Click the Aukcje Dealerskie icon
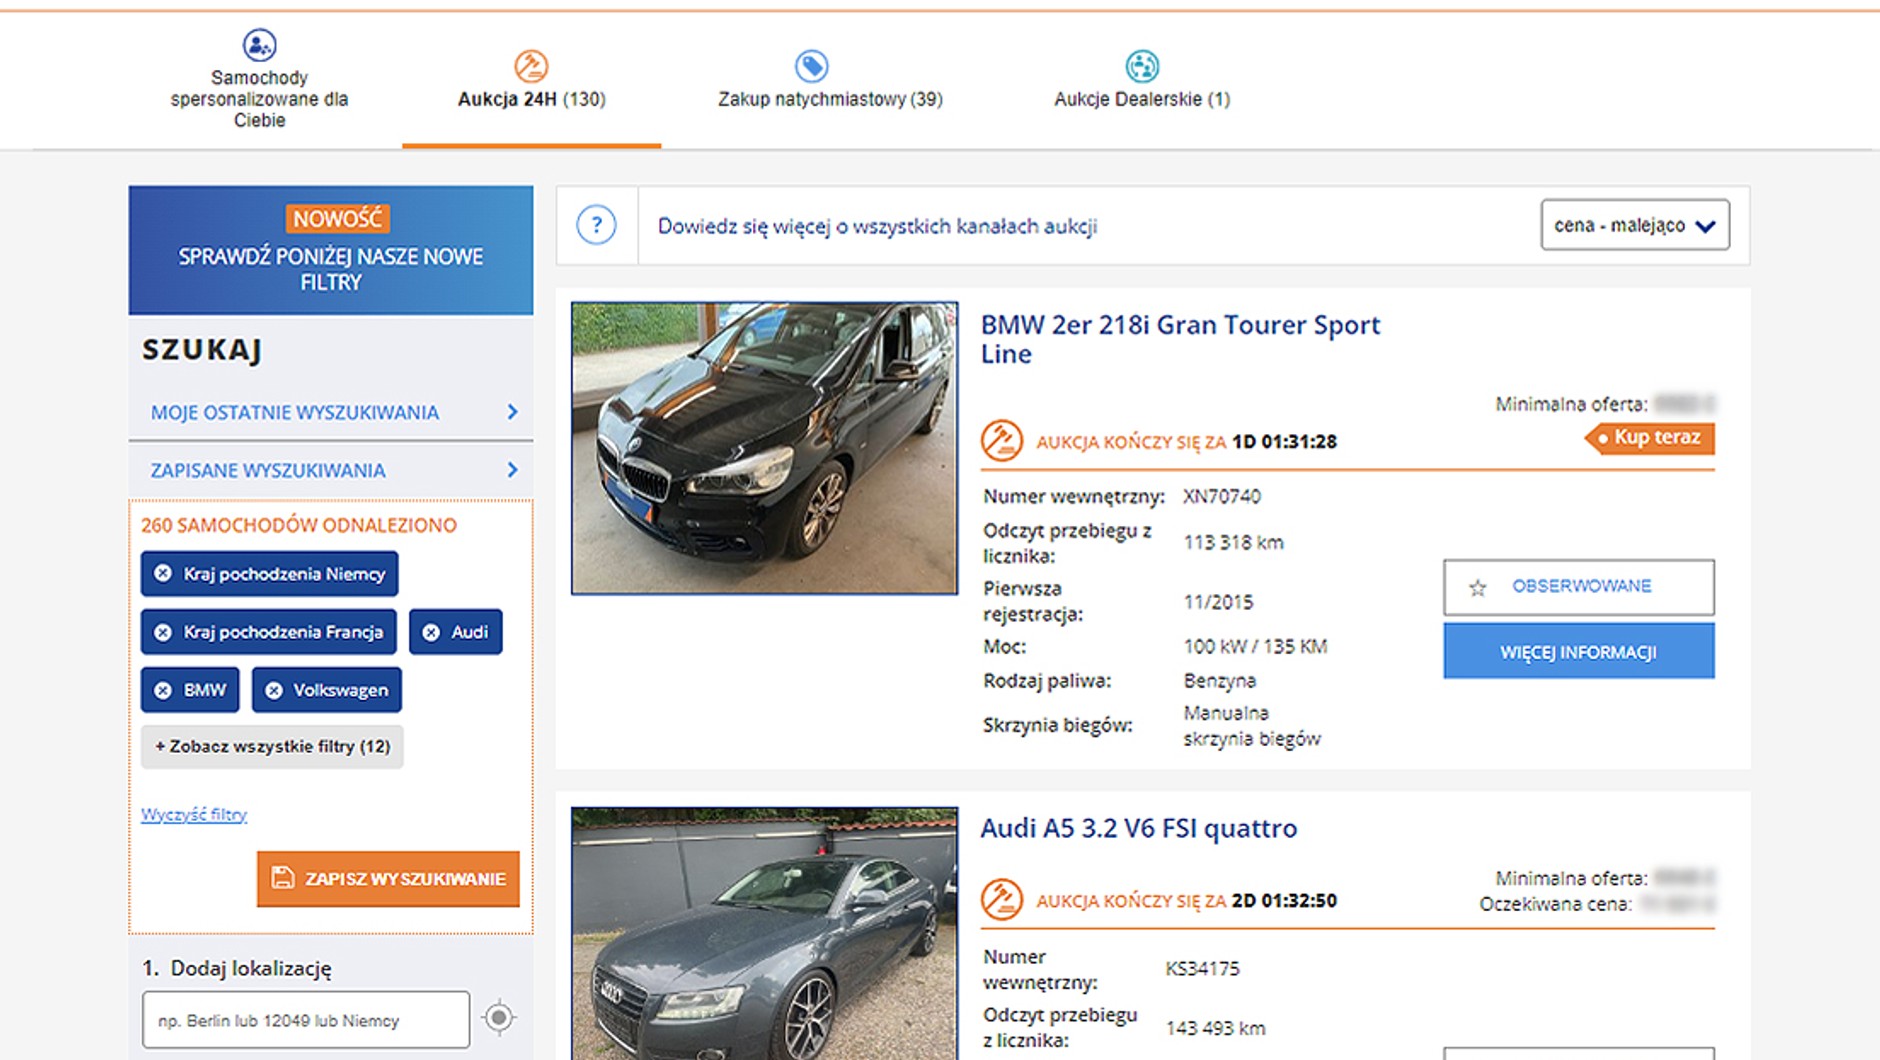 click(1142, 66)
